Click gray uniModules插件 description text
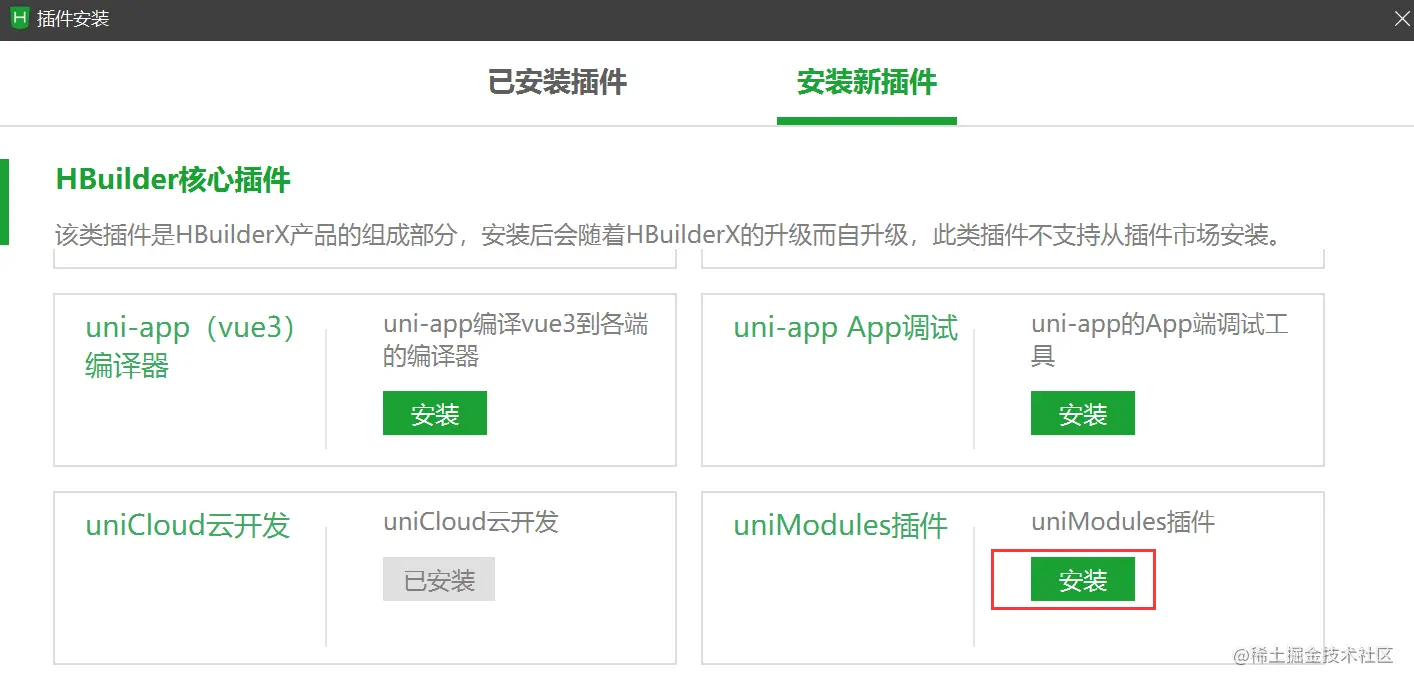 [x=1123, y=522]
